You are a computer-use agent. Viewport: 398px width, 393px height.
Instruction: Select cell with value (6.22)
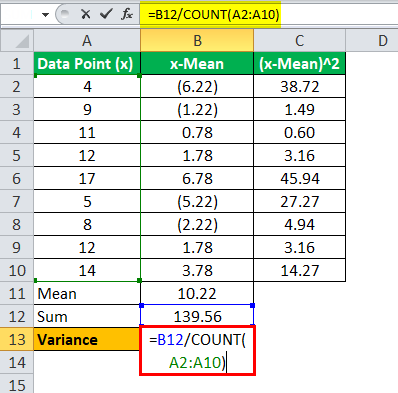[x=197, y=86]
